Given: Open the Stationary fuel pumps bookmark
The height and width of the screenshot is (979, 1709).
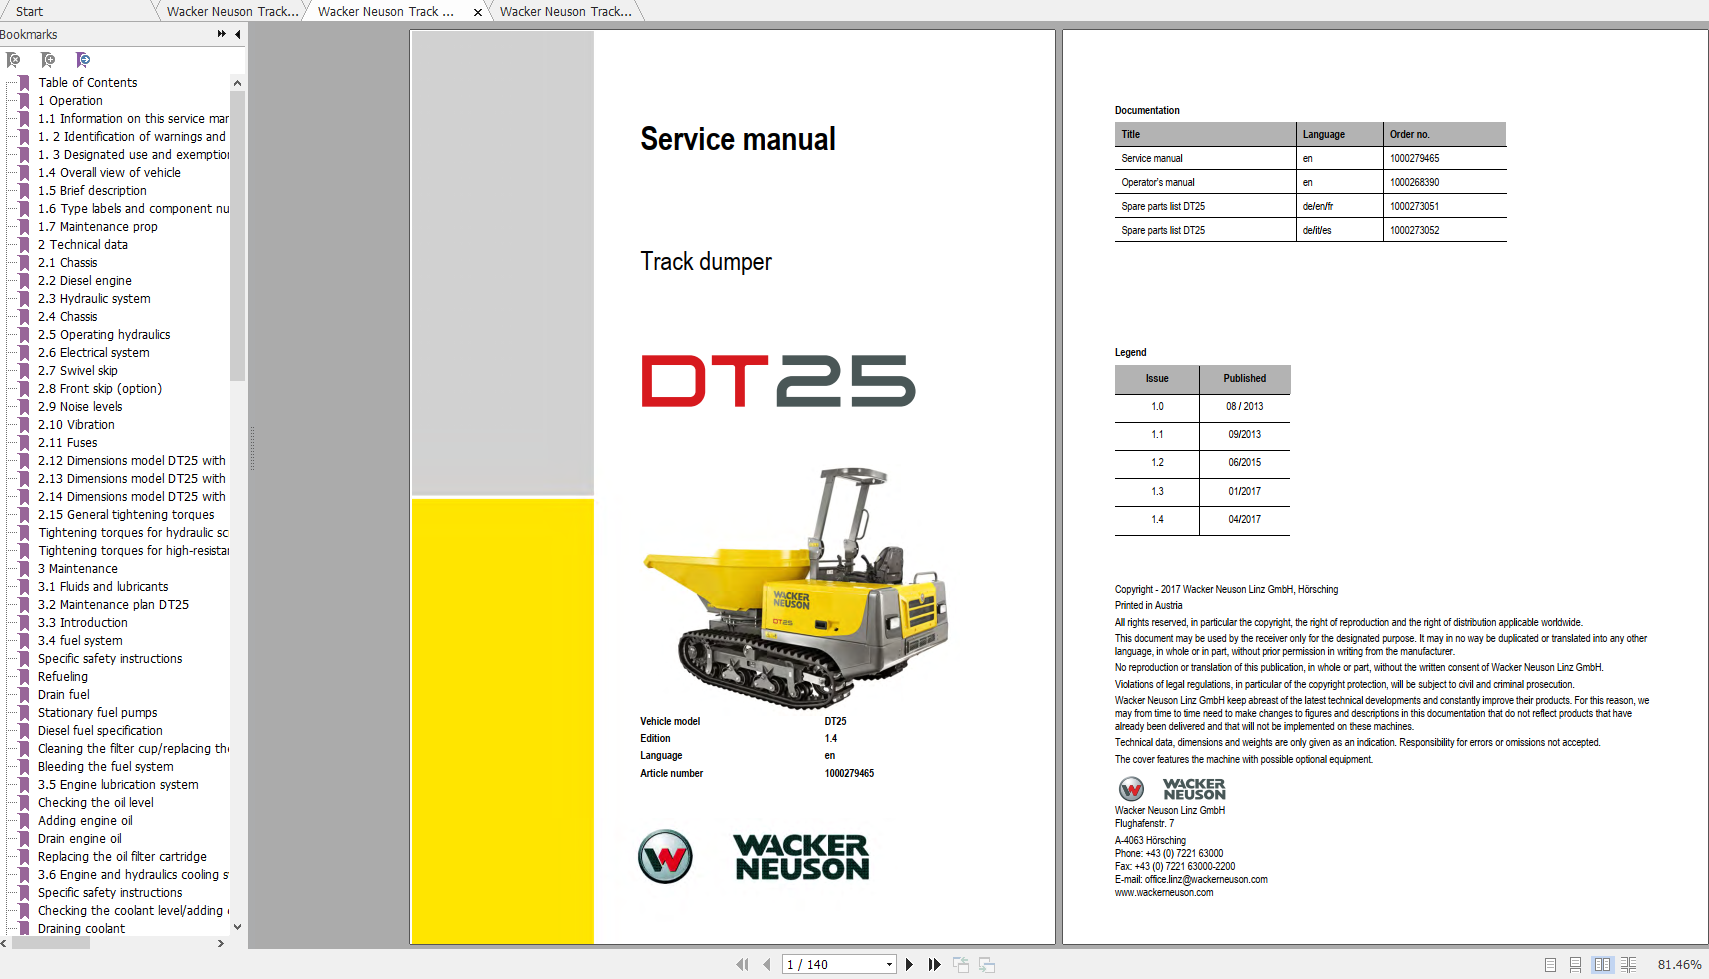Looking at the screenshot, I should click(x=98, y=712).
